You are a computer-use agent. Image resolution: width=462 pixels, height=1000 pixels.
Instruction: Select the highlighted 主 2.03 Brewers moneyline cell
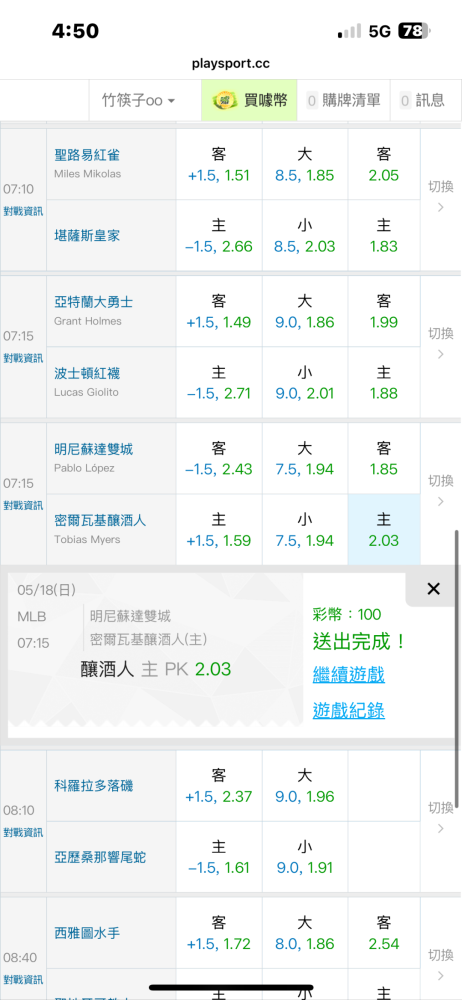tap(384, 529)
